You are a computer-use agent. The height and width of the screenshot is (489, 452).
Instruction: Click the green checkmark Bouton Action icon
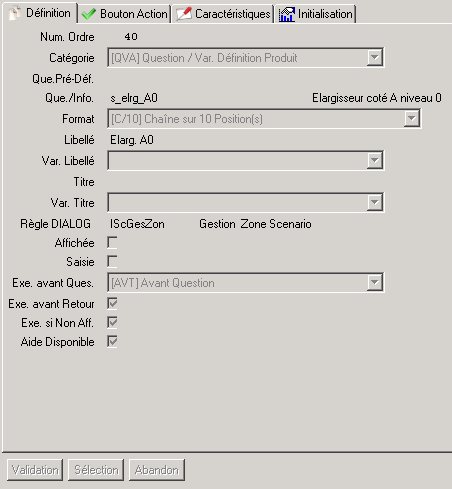pyautogui.click(x=89, y=14)
